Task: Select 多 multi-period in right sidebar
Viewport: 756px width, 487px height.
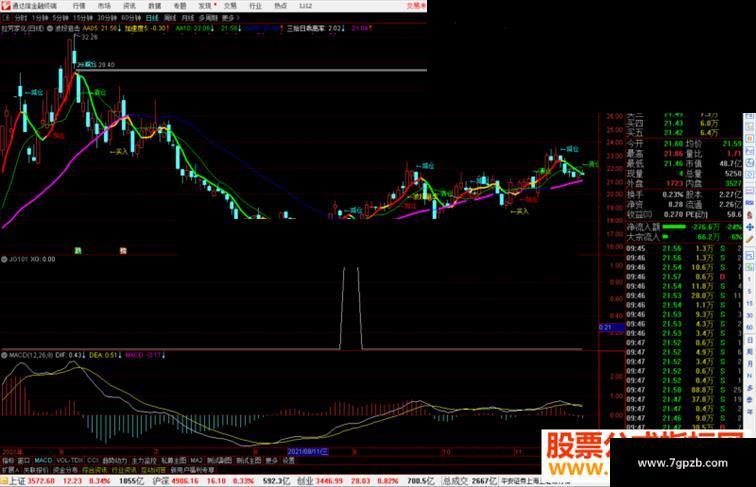Action: pyautogui.click(x=749, y=388)
